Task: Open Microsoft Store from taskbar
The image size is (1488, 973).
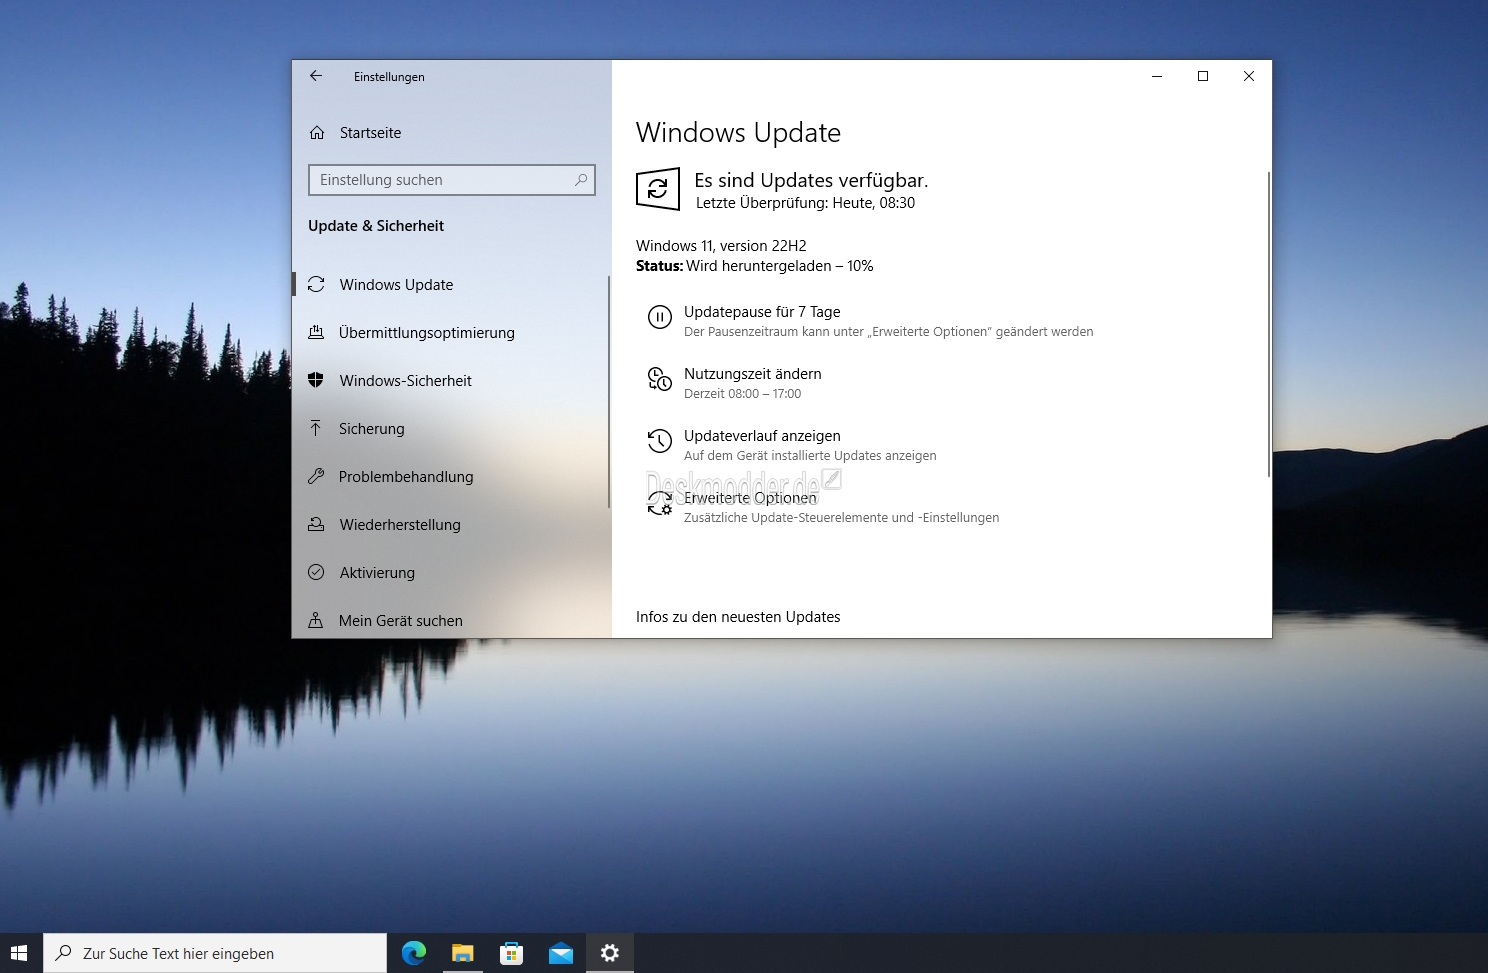Action: (x=512, y=953)
